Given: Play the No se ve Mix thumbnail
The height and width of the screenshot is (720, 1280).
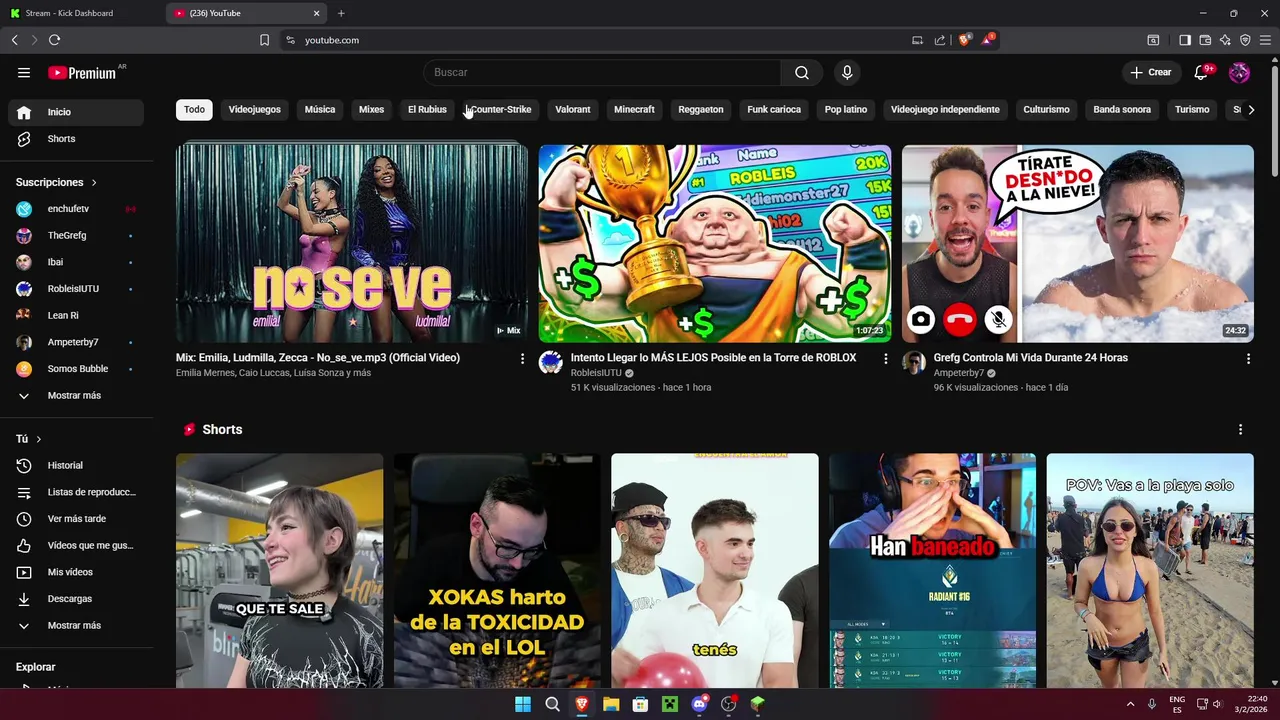Looking at the screenshot, I should [x=352, y=244].
